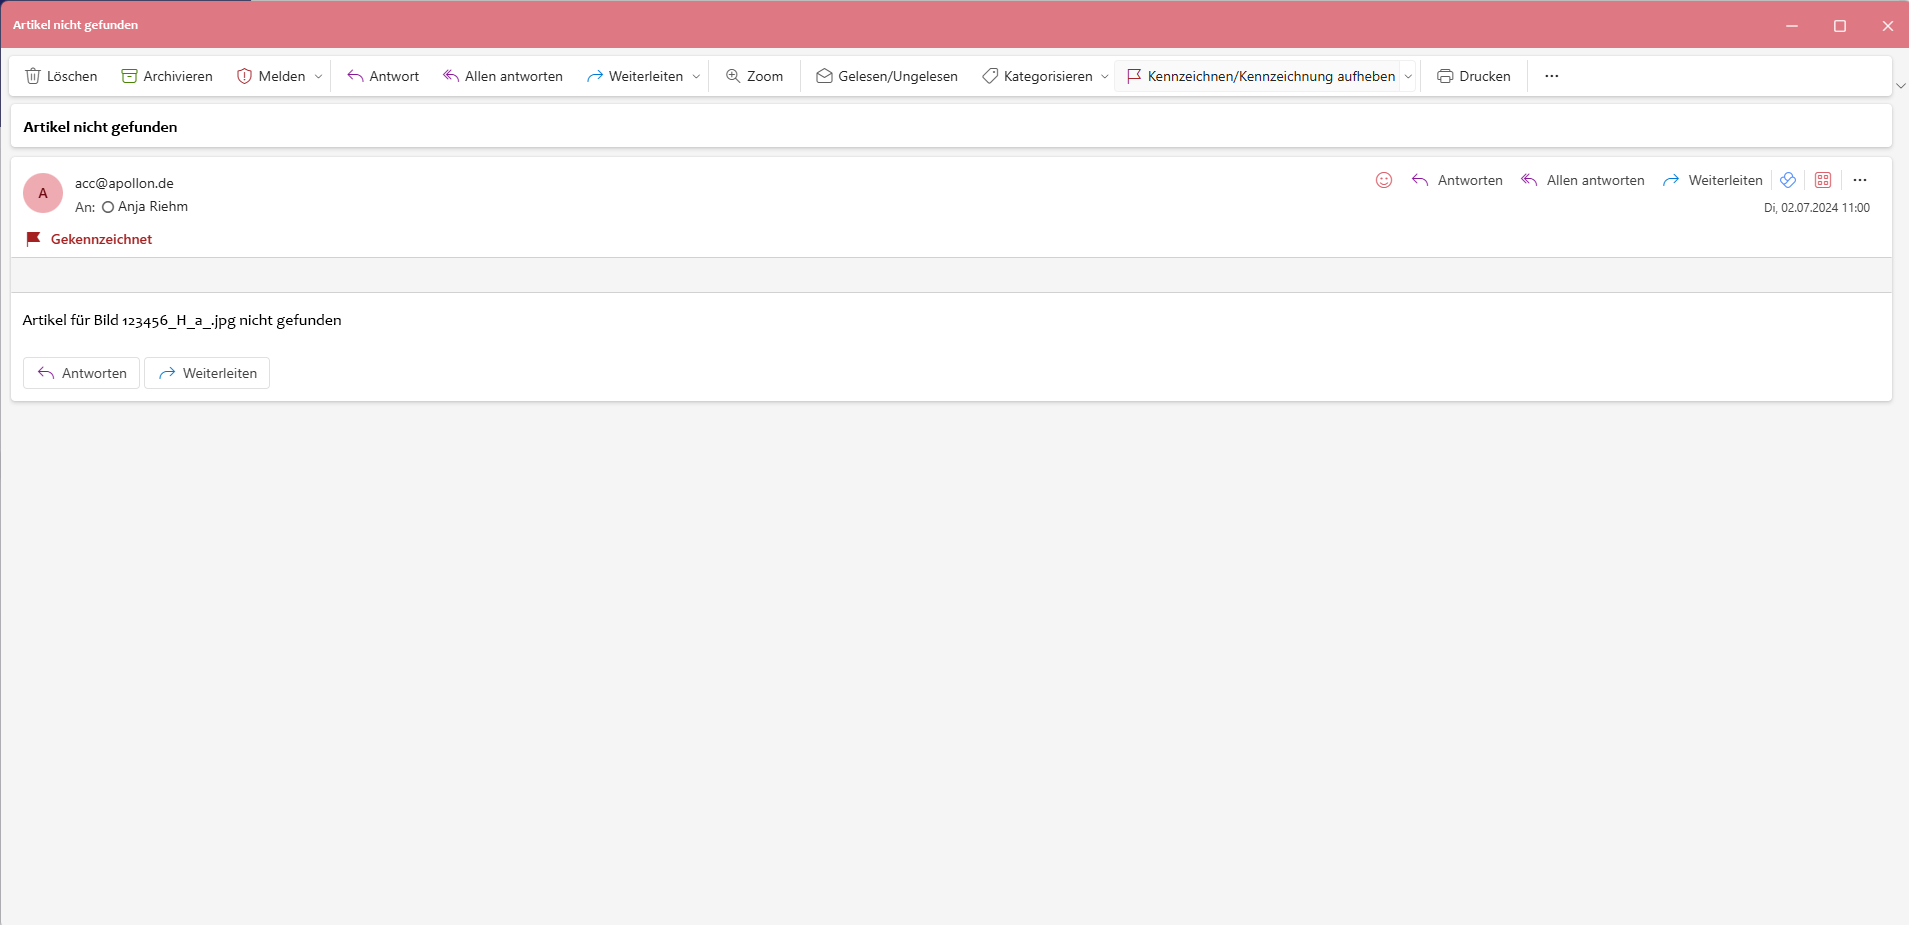This screenshot has height=925, width=1909.
Task: Expand the Melden dropdown arrow
Action: 319,76
